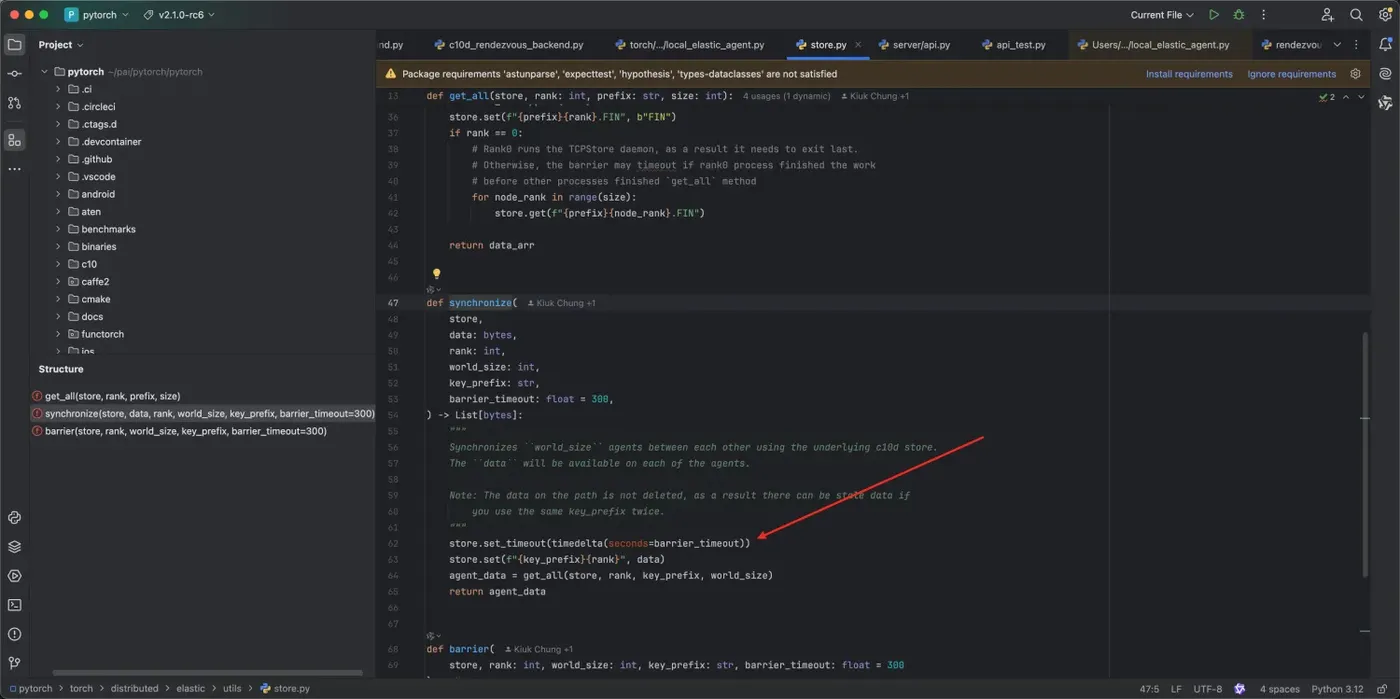The height and width of the screenshot is (699, 1400).
Task: Change UTF-8 file encoding
Action: [1207, 688]
